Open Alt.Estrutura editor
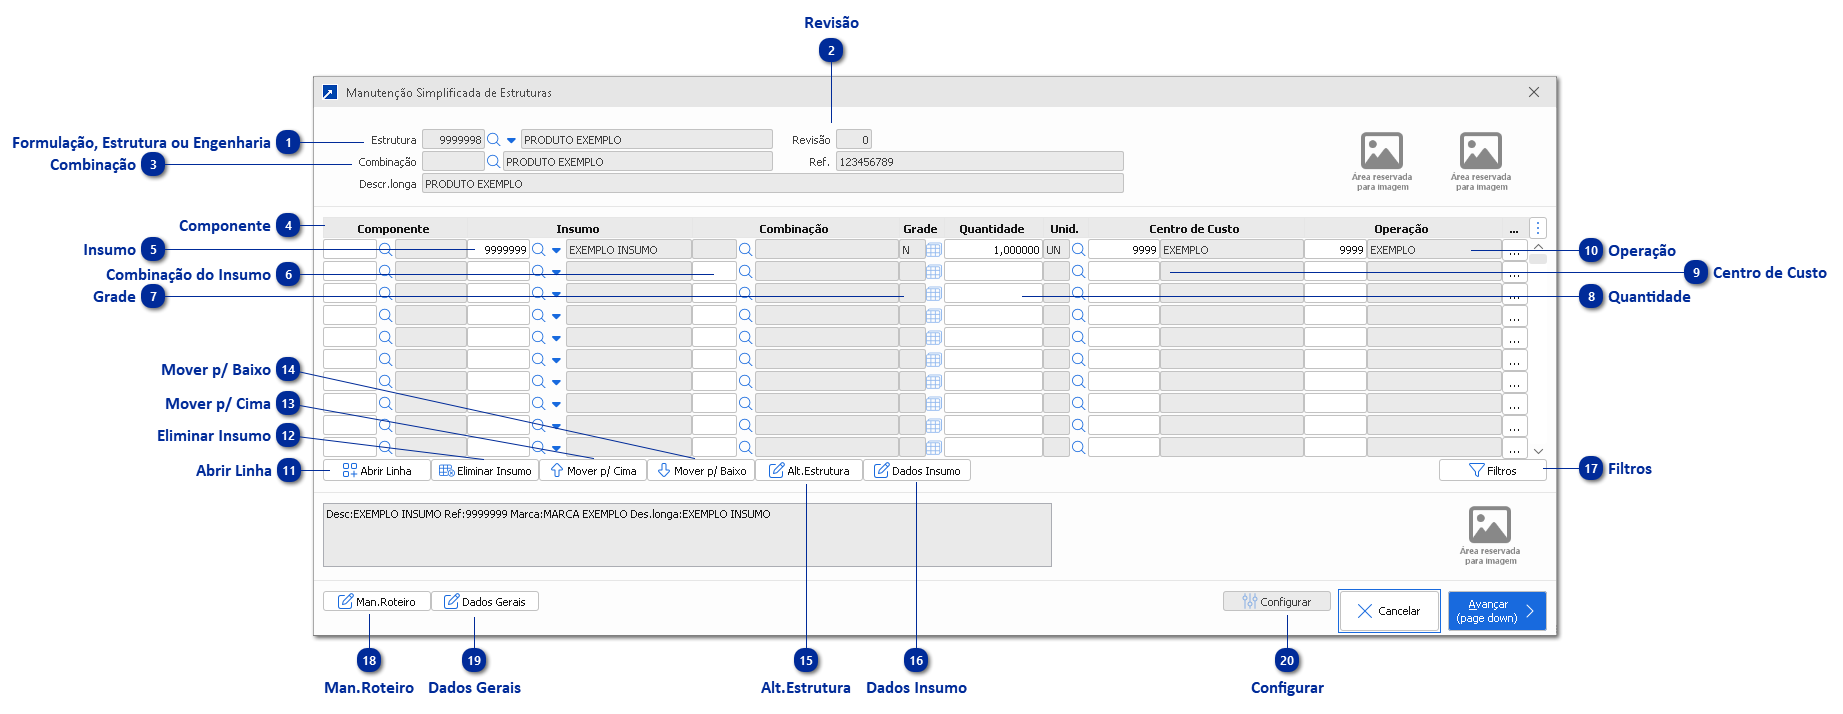 (809, 471)
